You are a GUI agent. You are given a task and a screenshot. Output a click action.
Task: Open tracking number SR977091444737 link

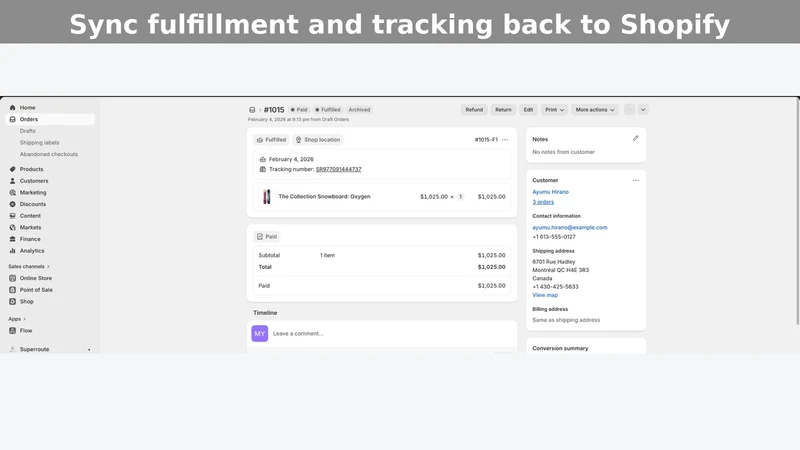click(338, 169)
